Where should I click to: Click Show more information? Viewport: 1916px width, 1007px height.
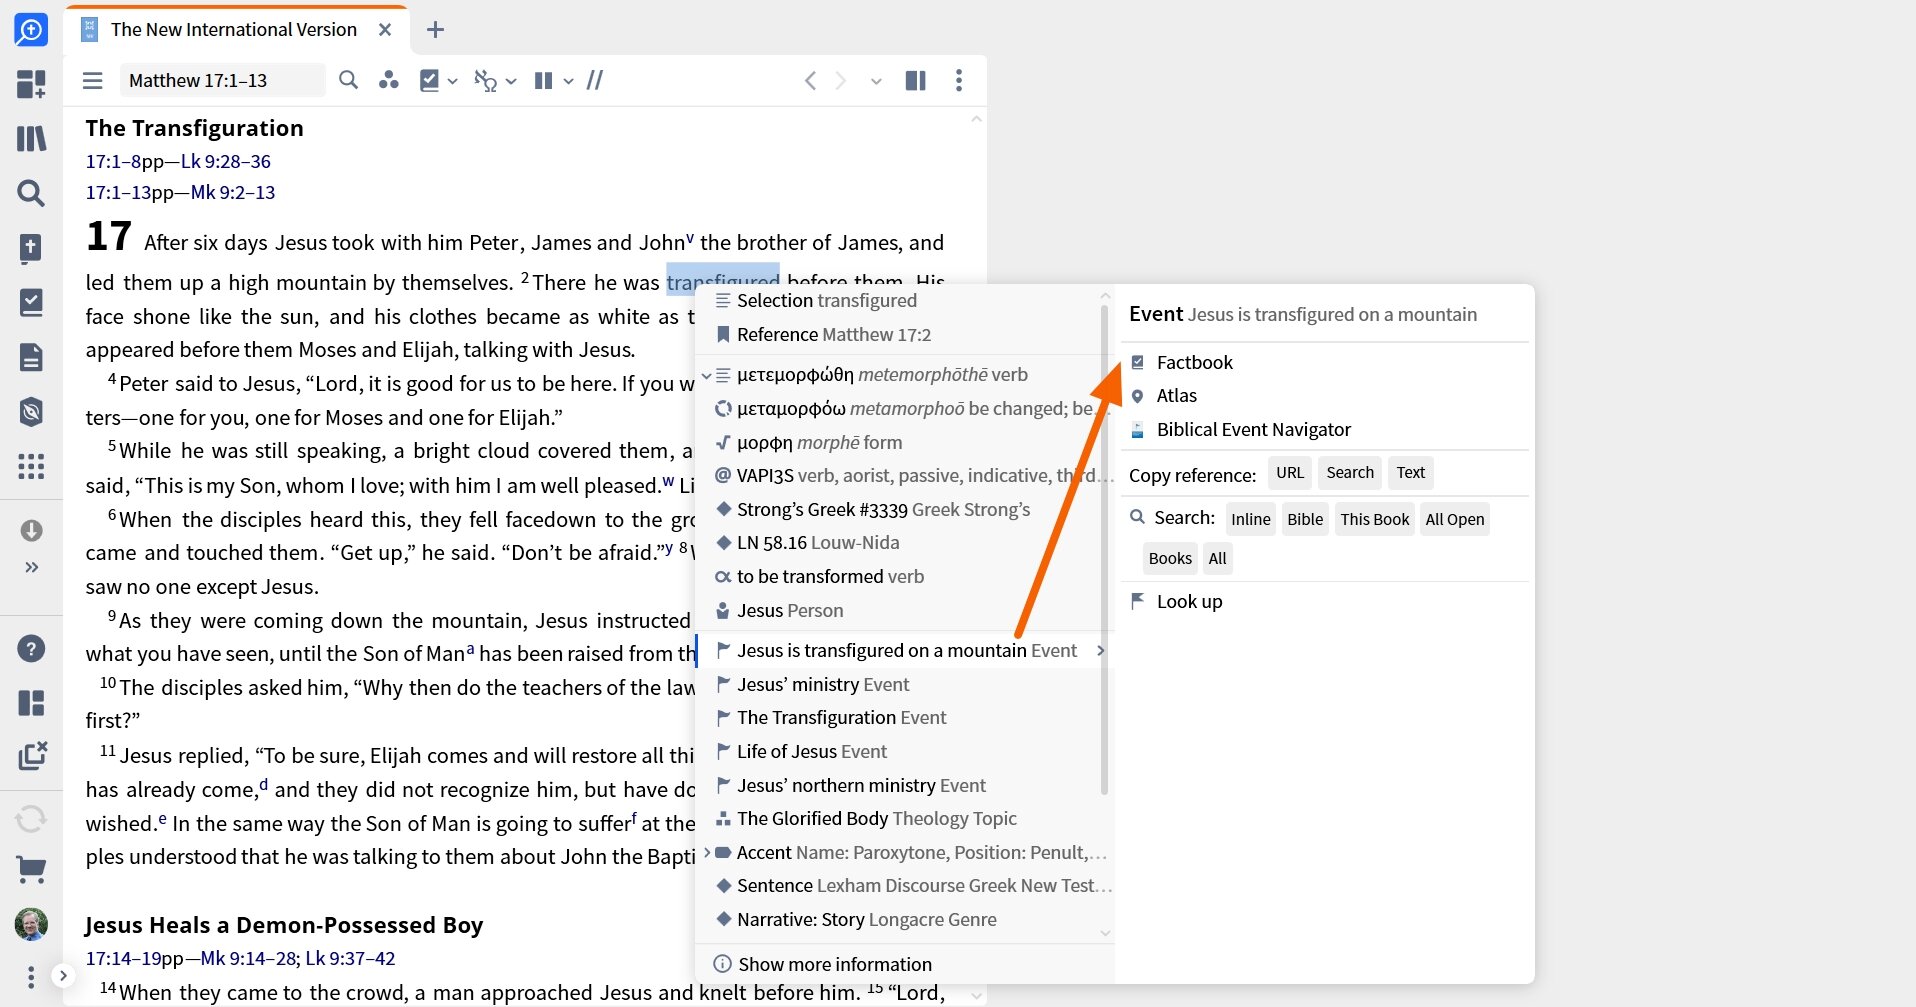point(835,965)
